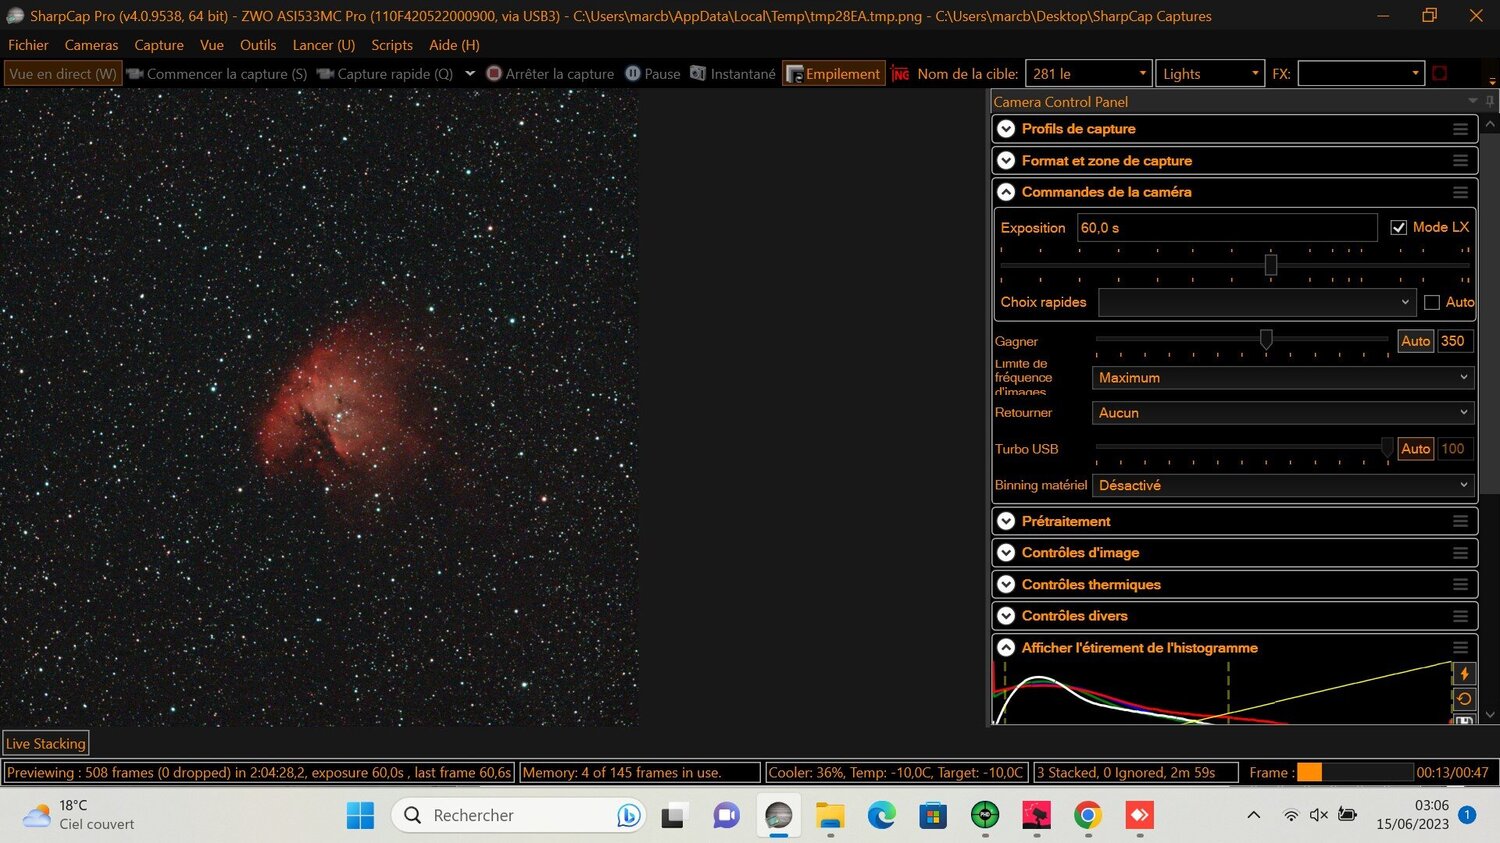Open drag handle menu for Contrôles d'image
The image size is (1500, 843).
(x=1460, y=553)
